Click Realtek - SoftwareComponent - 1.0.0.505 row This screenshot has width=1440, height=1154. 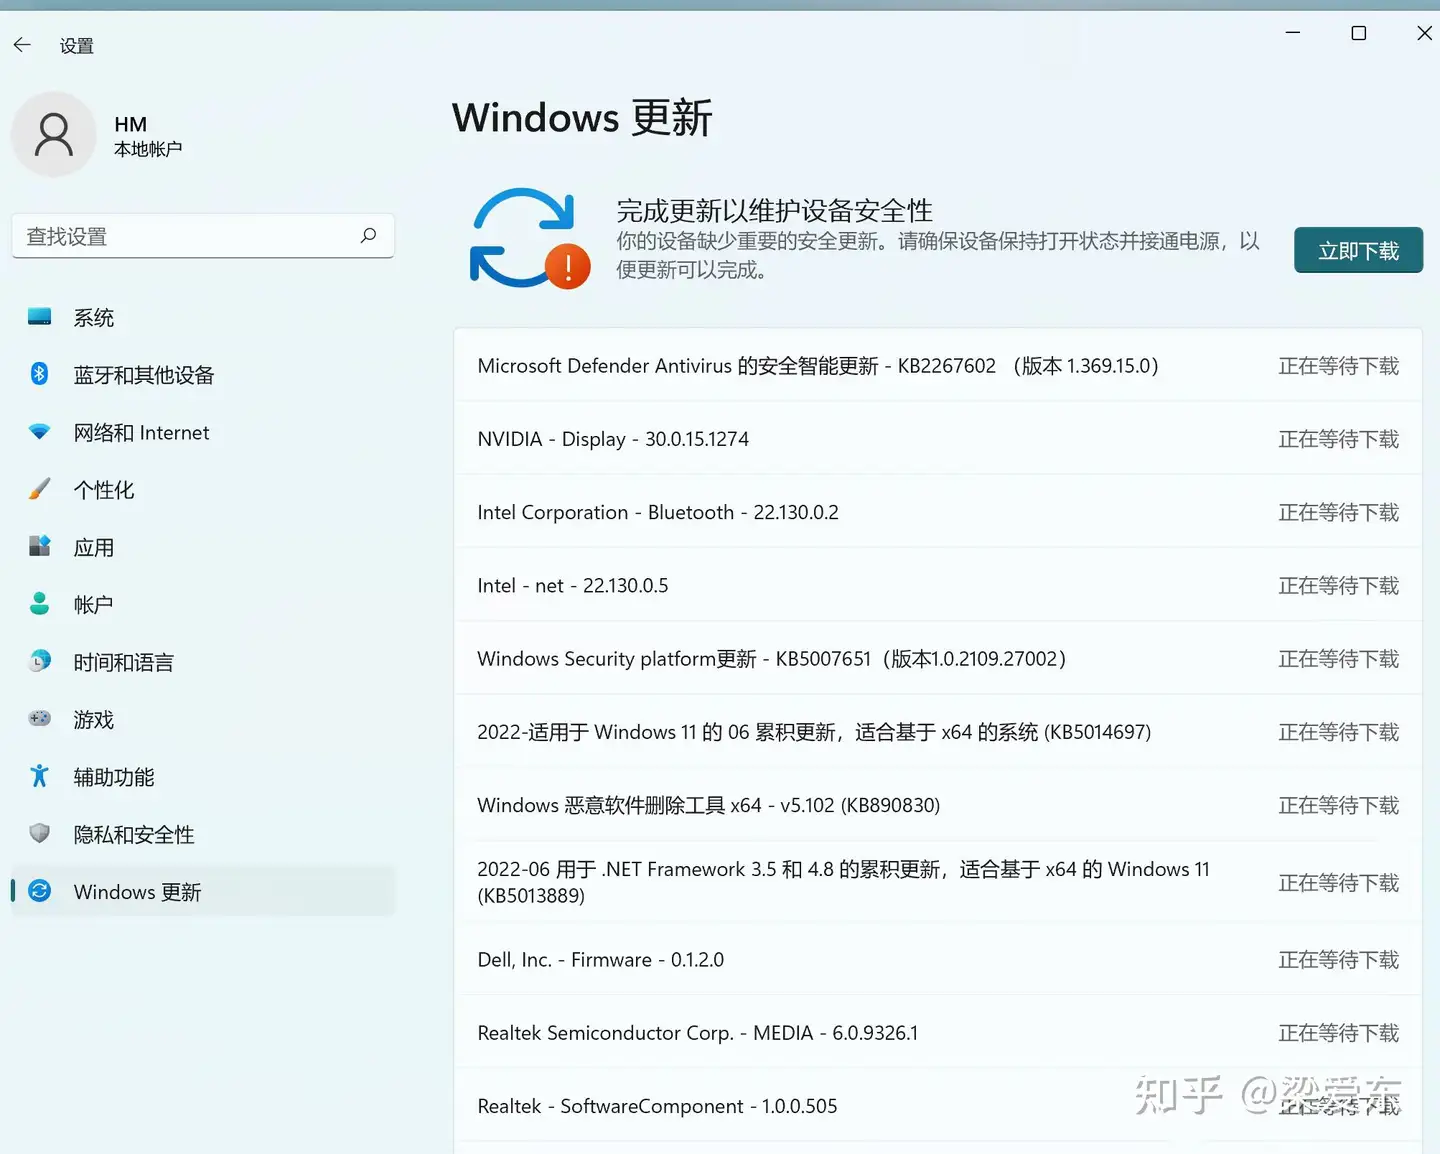click(x=938, y=1106)
